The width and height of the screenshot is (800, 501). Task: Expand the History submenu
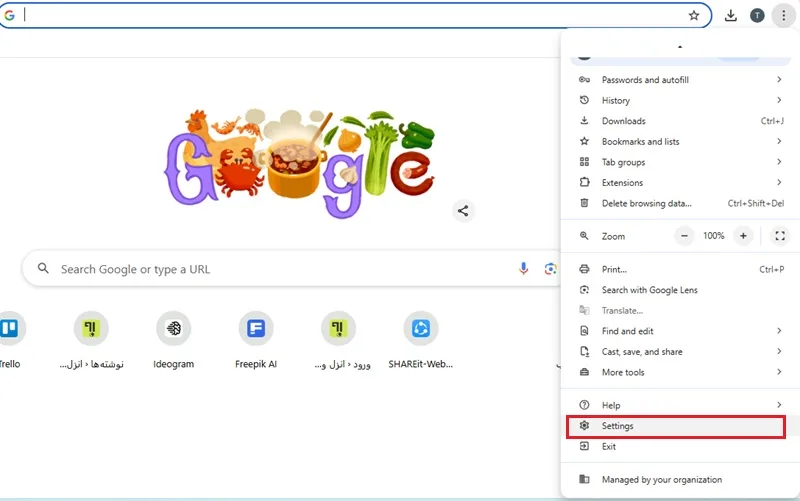click(681, 101)
